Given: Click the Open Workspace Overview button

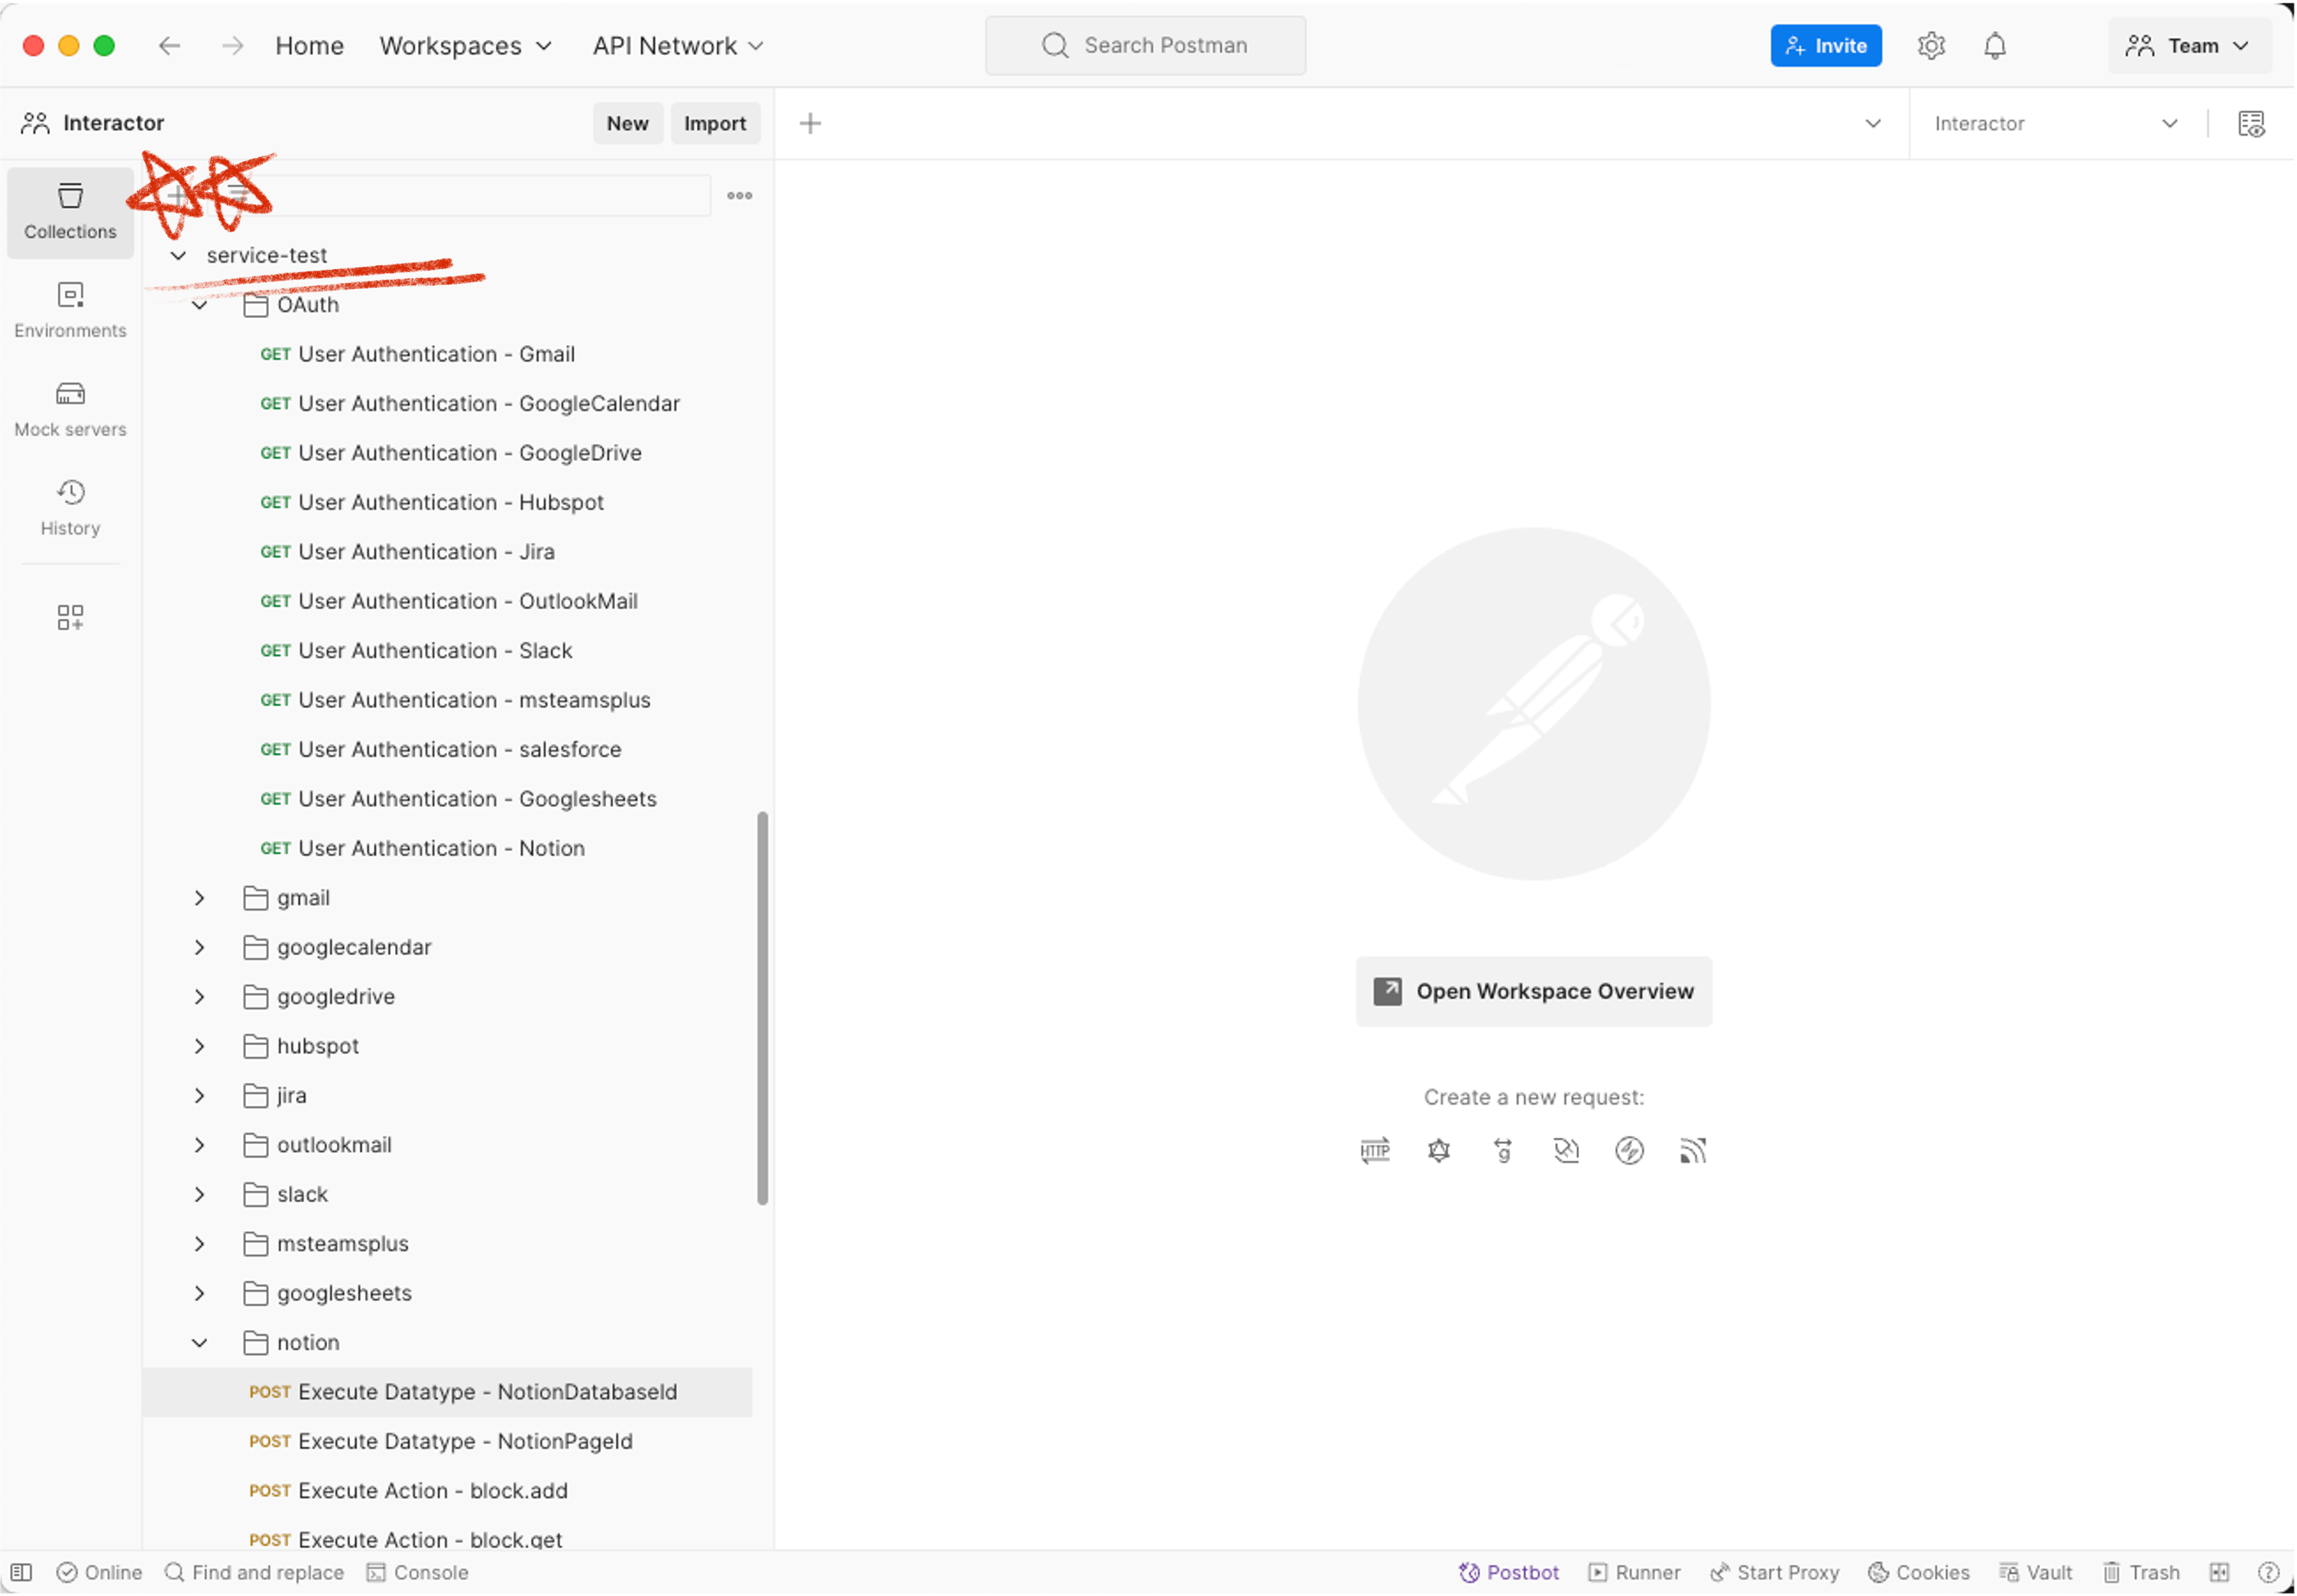Looking at the screenshot, I should point(1534,991).
